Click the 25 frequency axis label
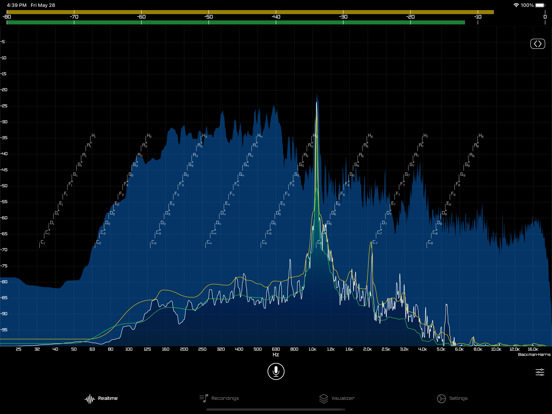 (x=19, y=349)
